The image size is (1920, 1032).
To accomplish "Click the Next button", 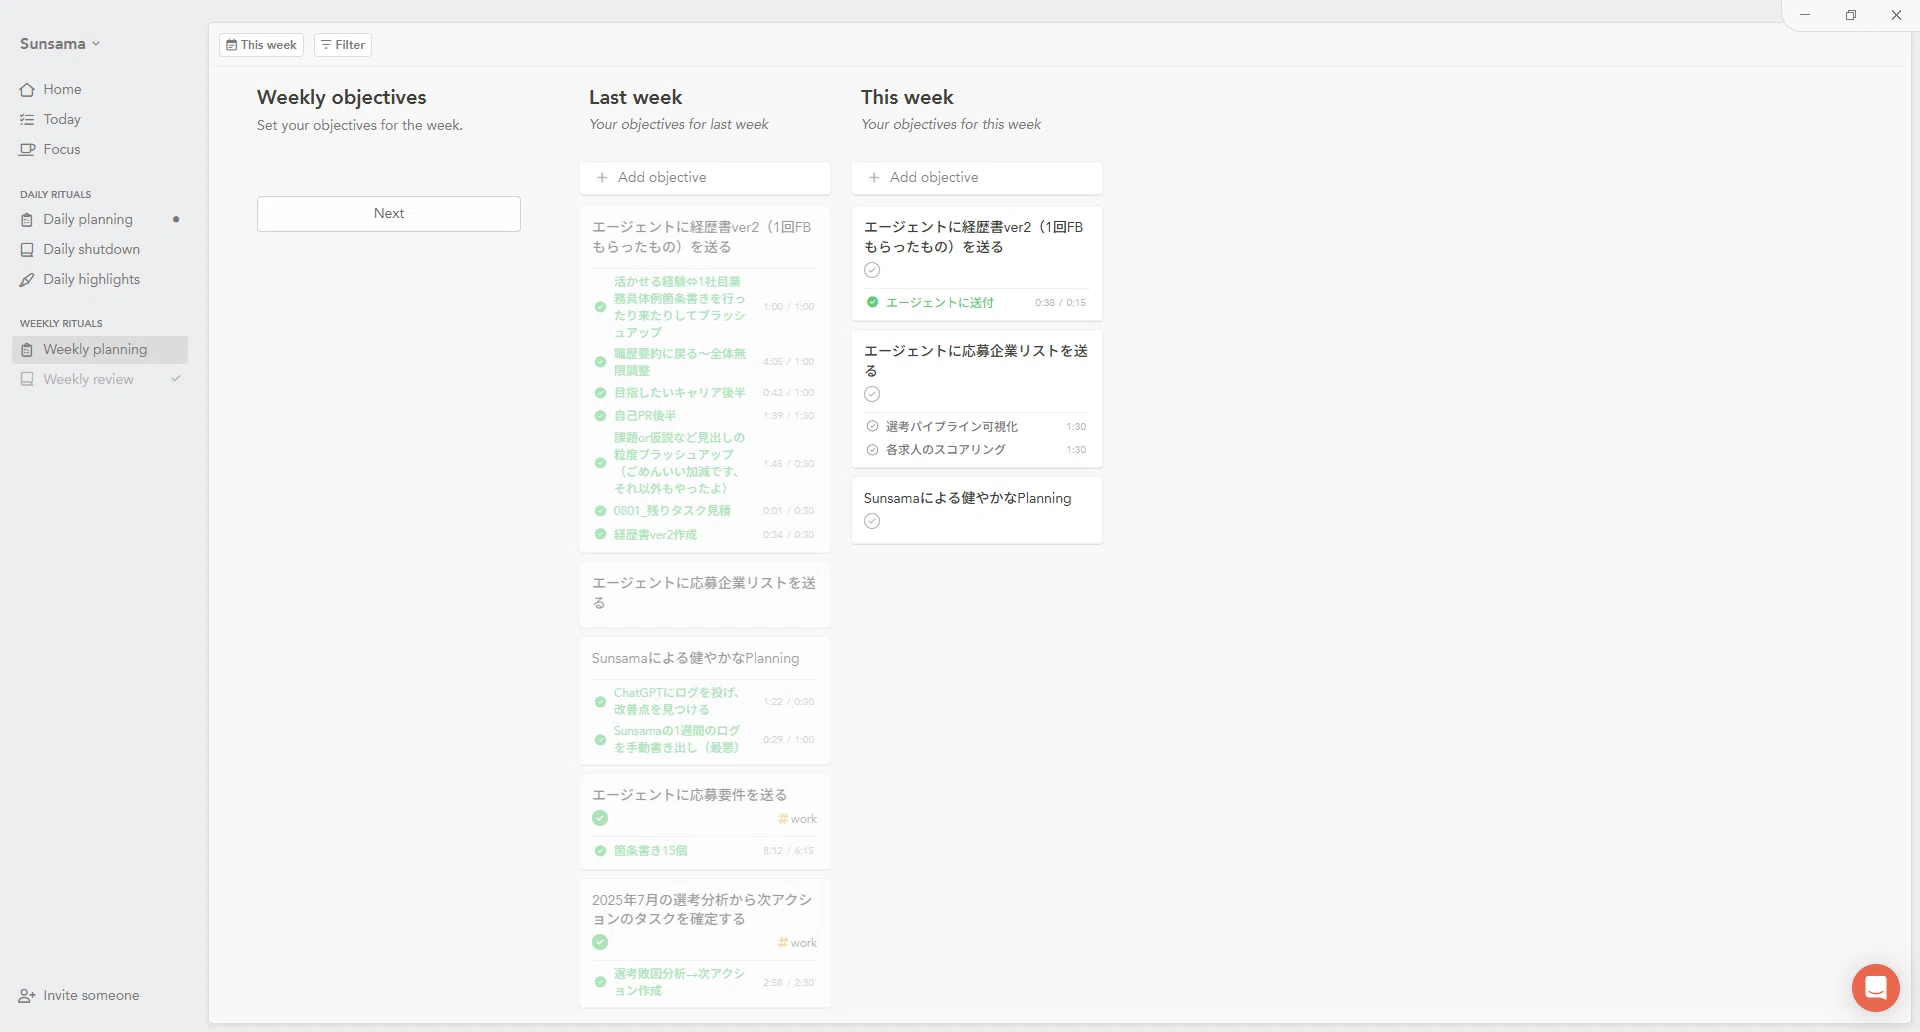I will (389, 213).
